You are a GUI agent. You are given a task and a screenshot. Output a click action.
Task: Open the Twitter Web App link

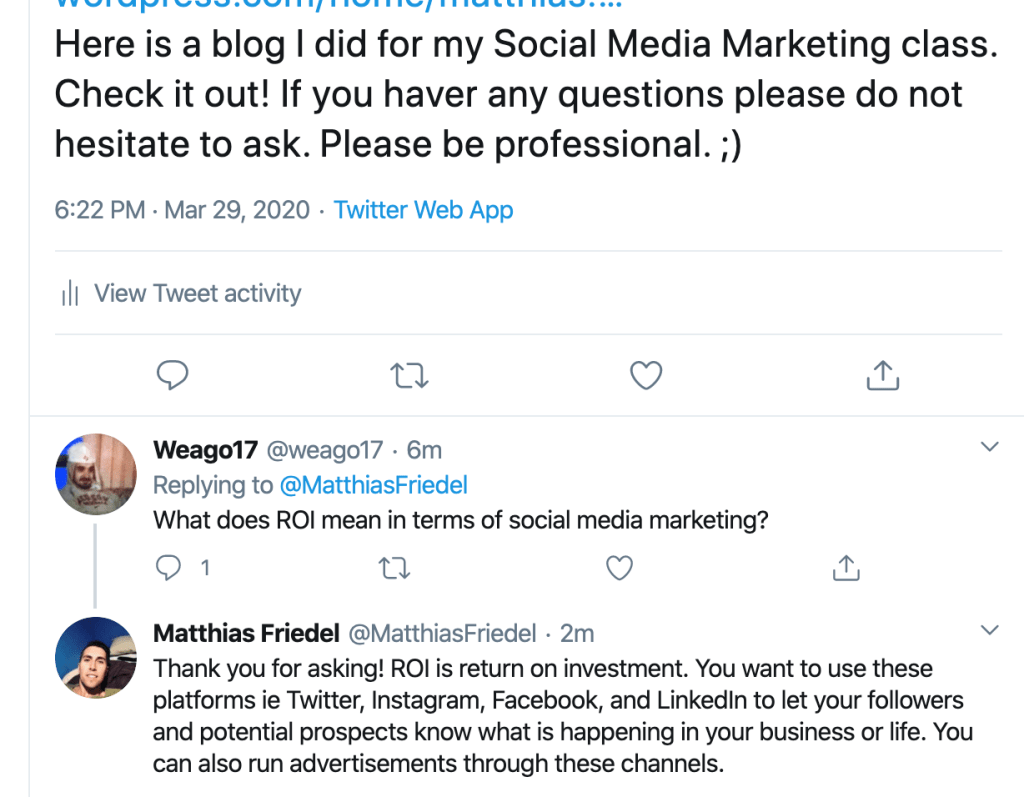coord(423,210)
